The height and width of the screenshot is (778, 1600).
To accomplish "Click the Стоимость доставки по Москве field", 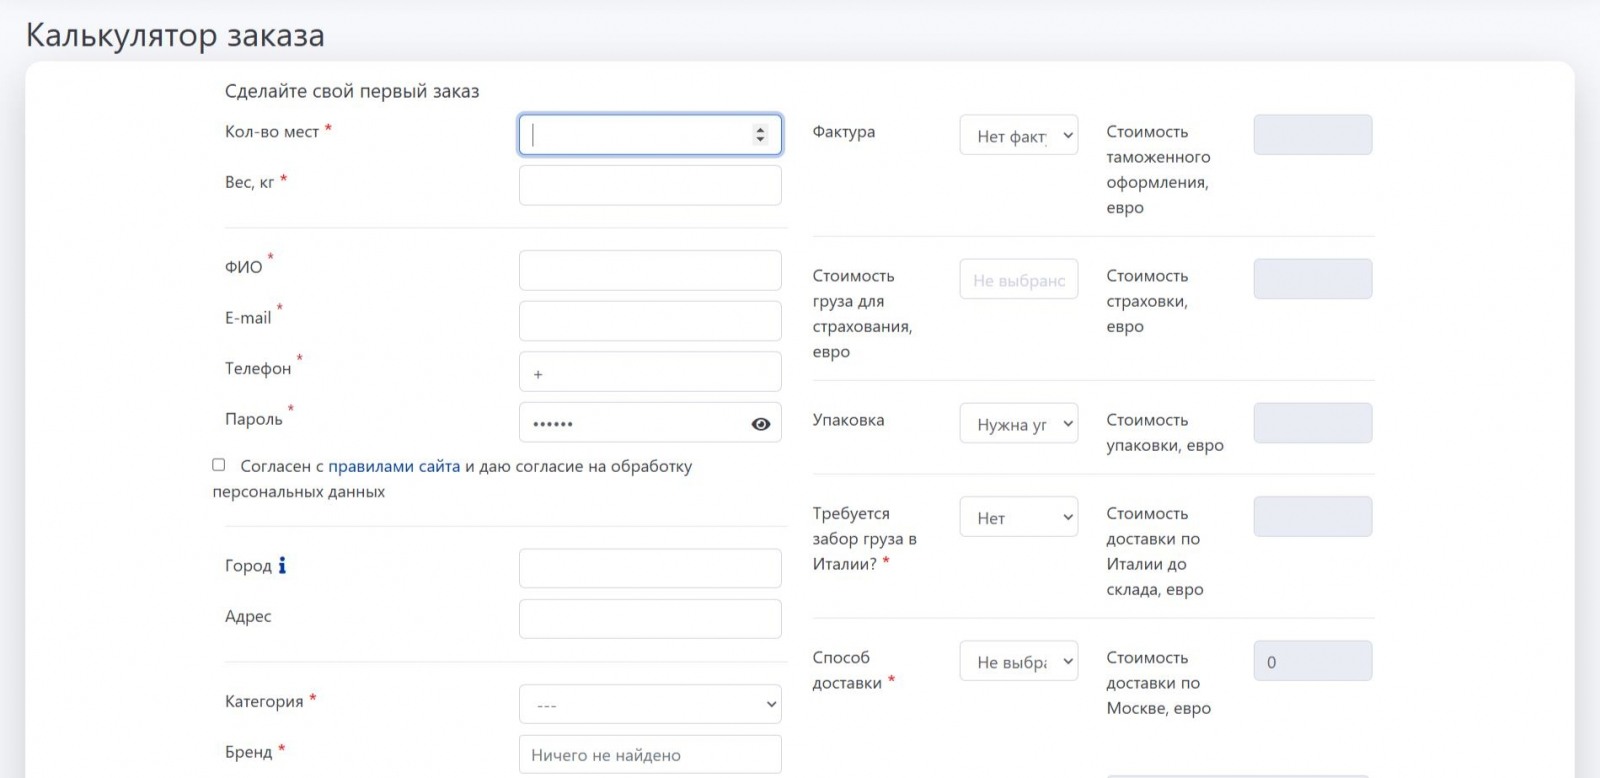I will click(1312, 661).
